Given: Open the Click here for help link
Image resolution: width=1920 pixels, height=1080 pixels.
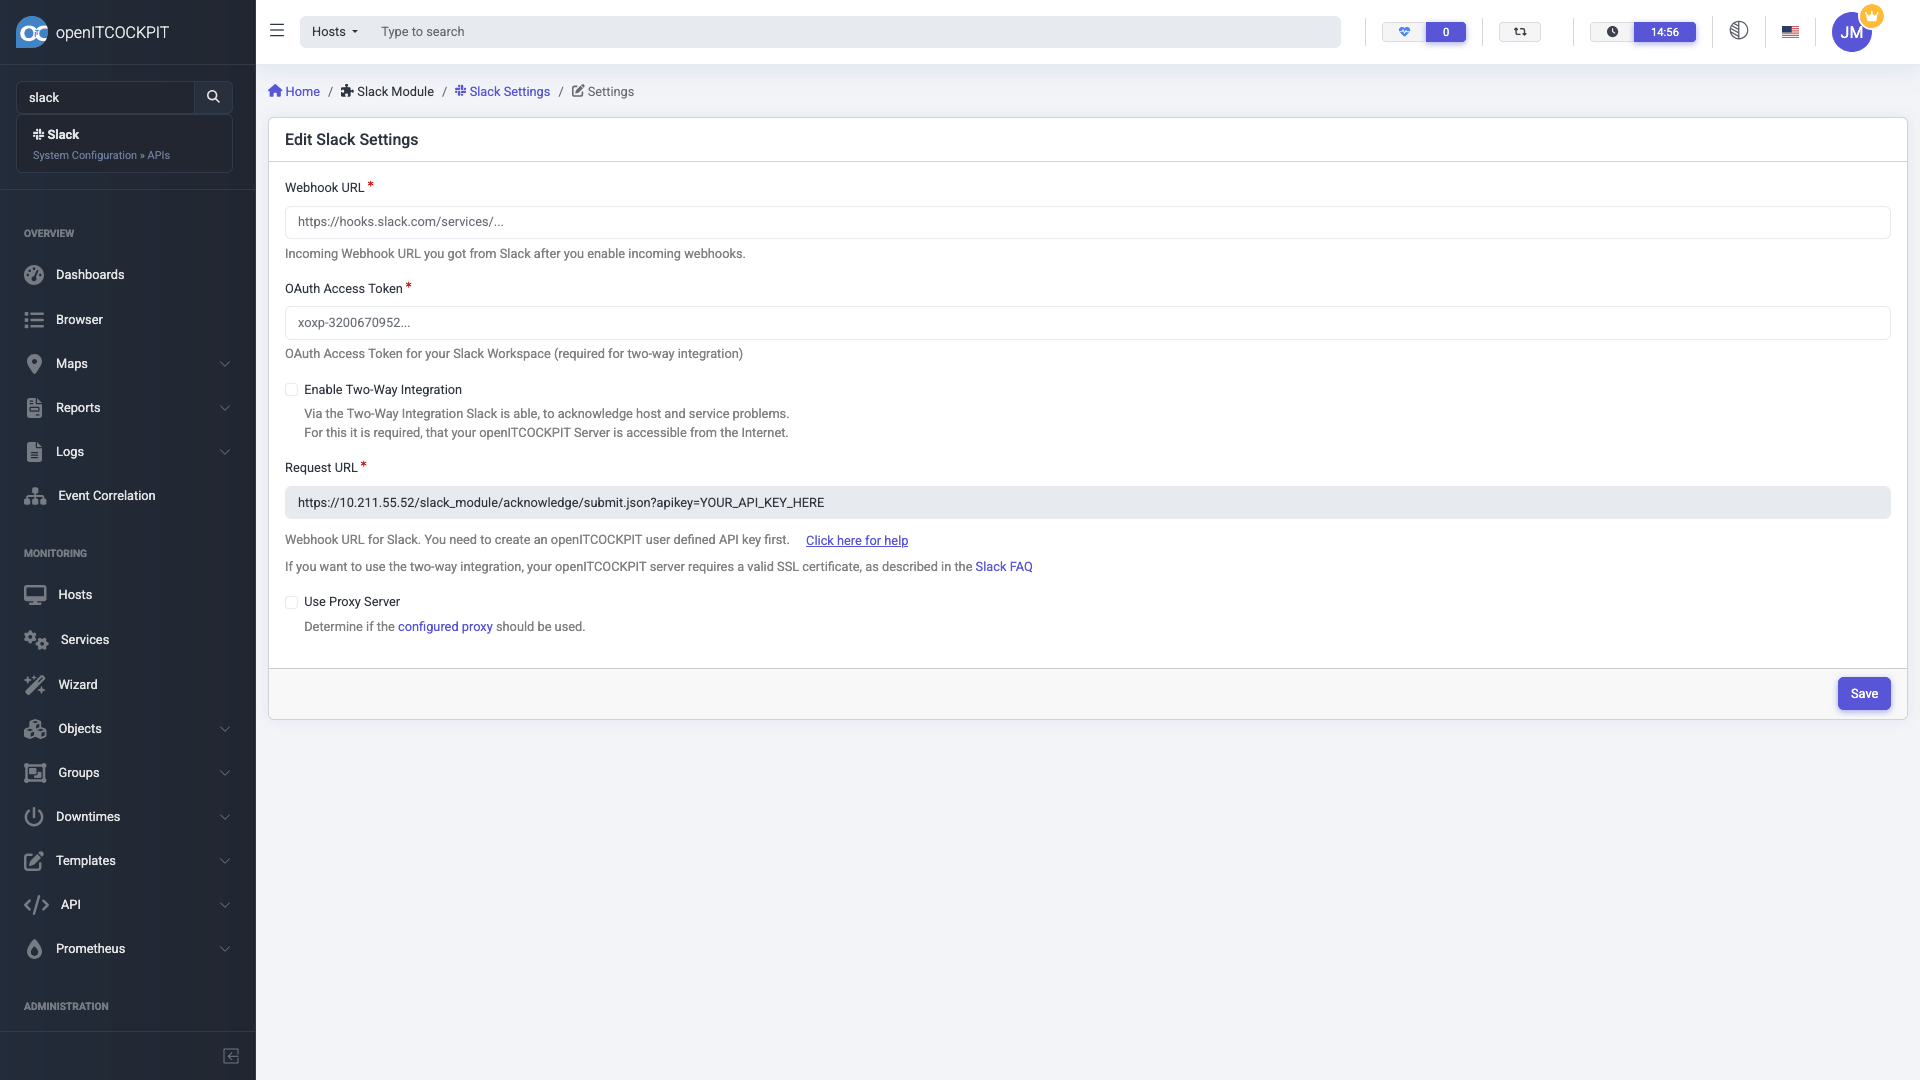Looking at the screenshot, I should tap(857, 541).
